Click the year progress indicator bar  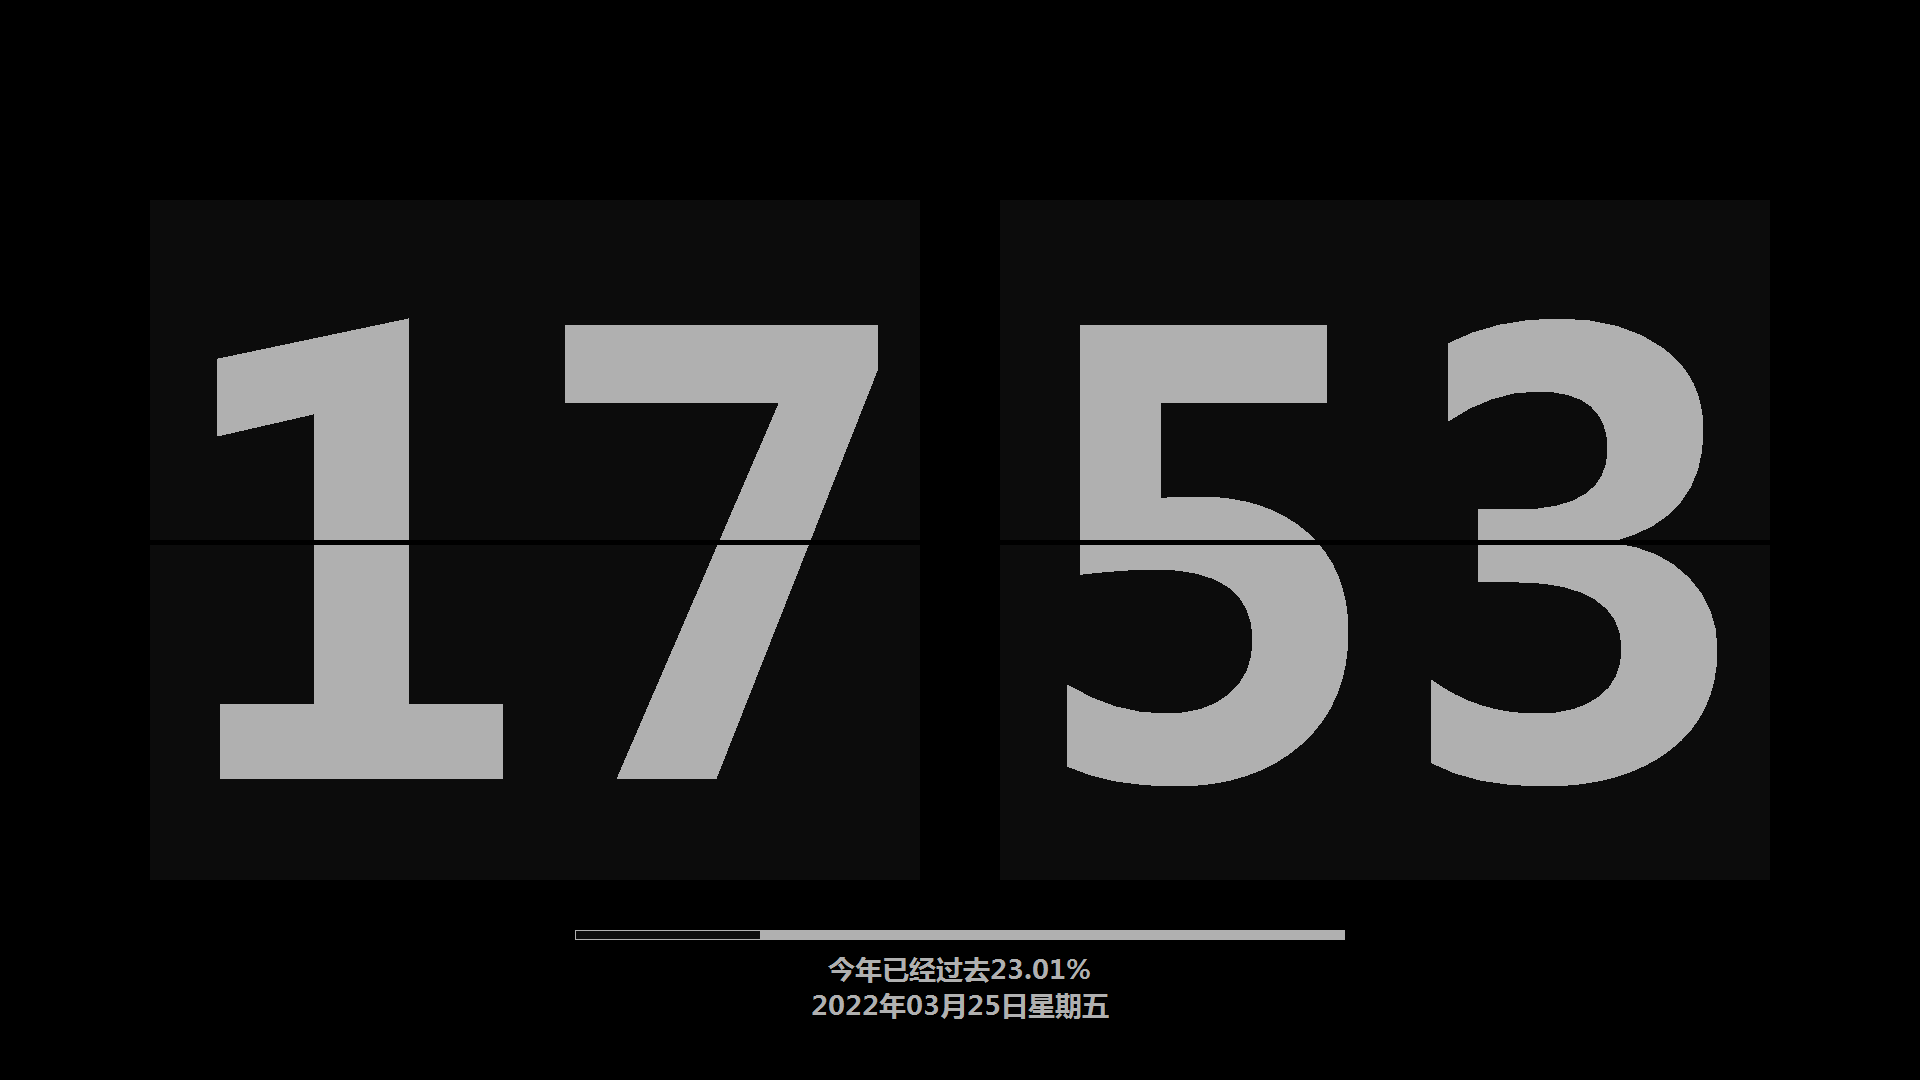[x=959, y=932]
